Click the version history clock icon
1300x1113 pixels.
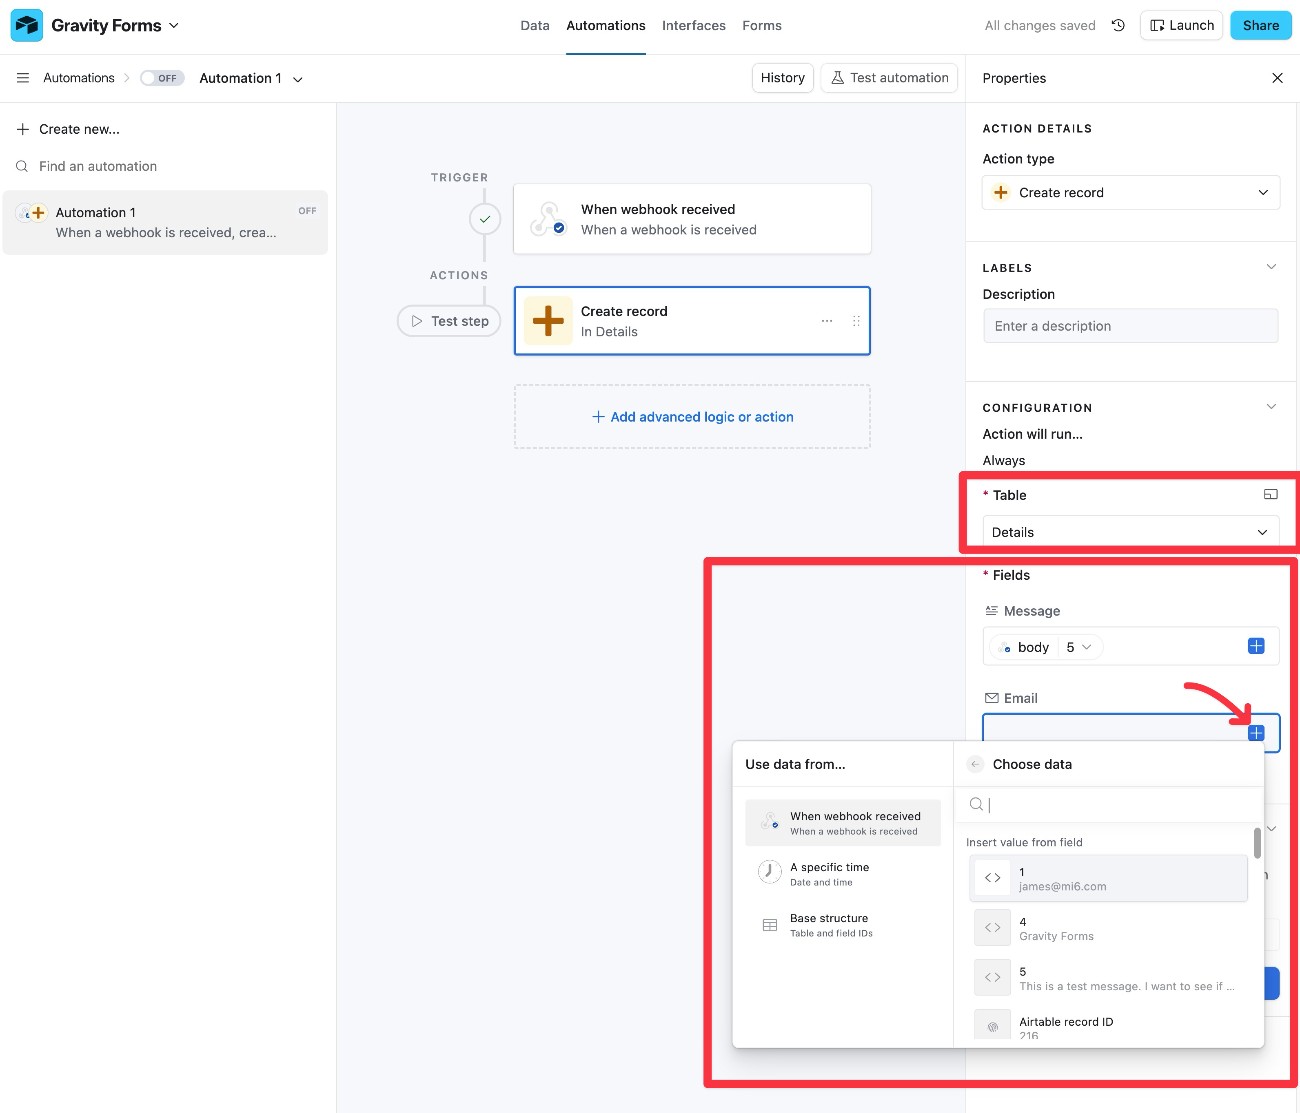pyautogui.click(x=1118, y=26)
